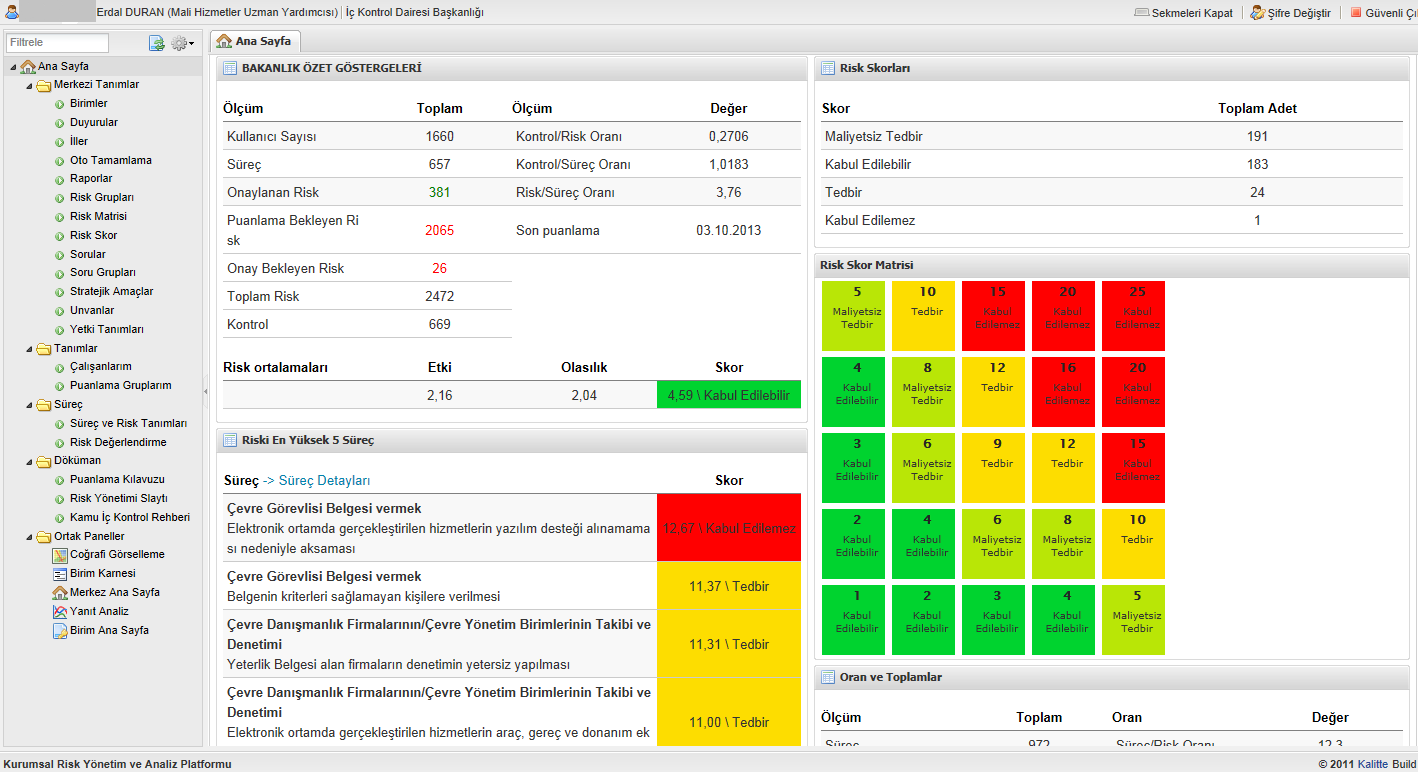
Task: Click the Birim Karnesi panel icon
Action: (x=60, y=573)
